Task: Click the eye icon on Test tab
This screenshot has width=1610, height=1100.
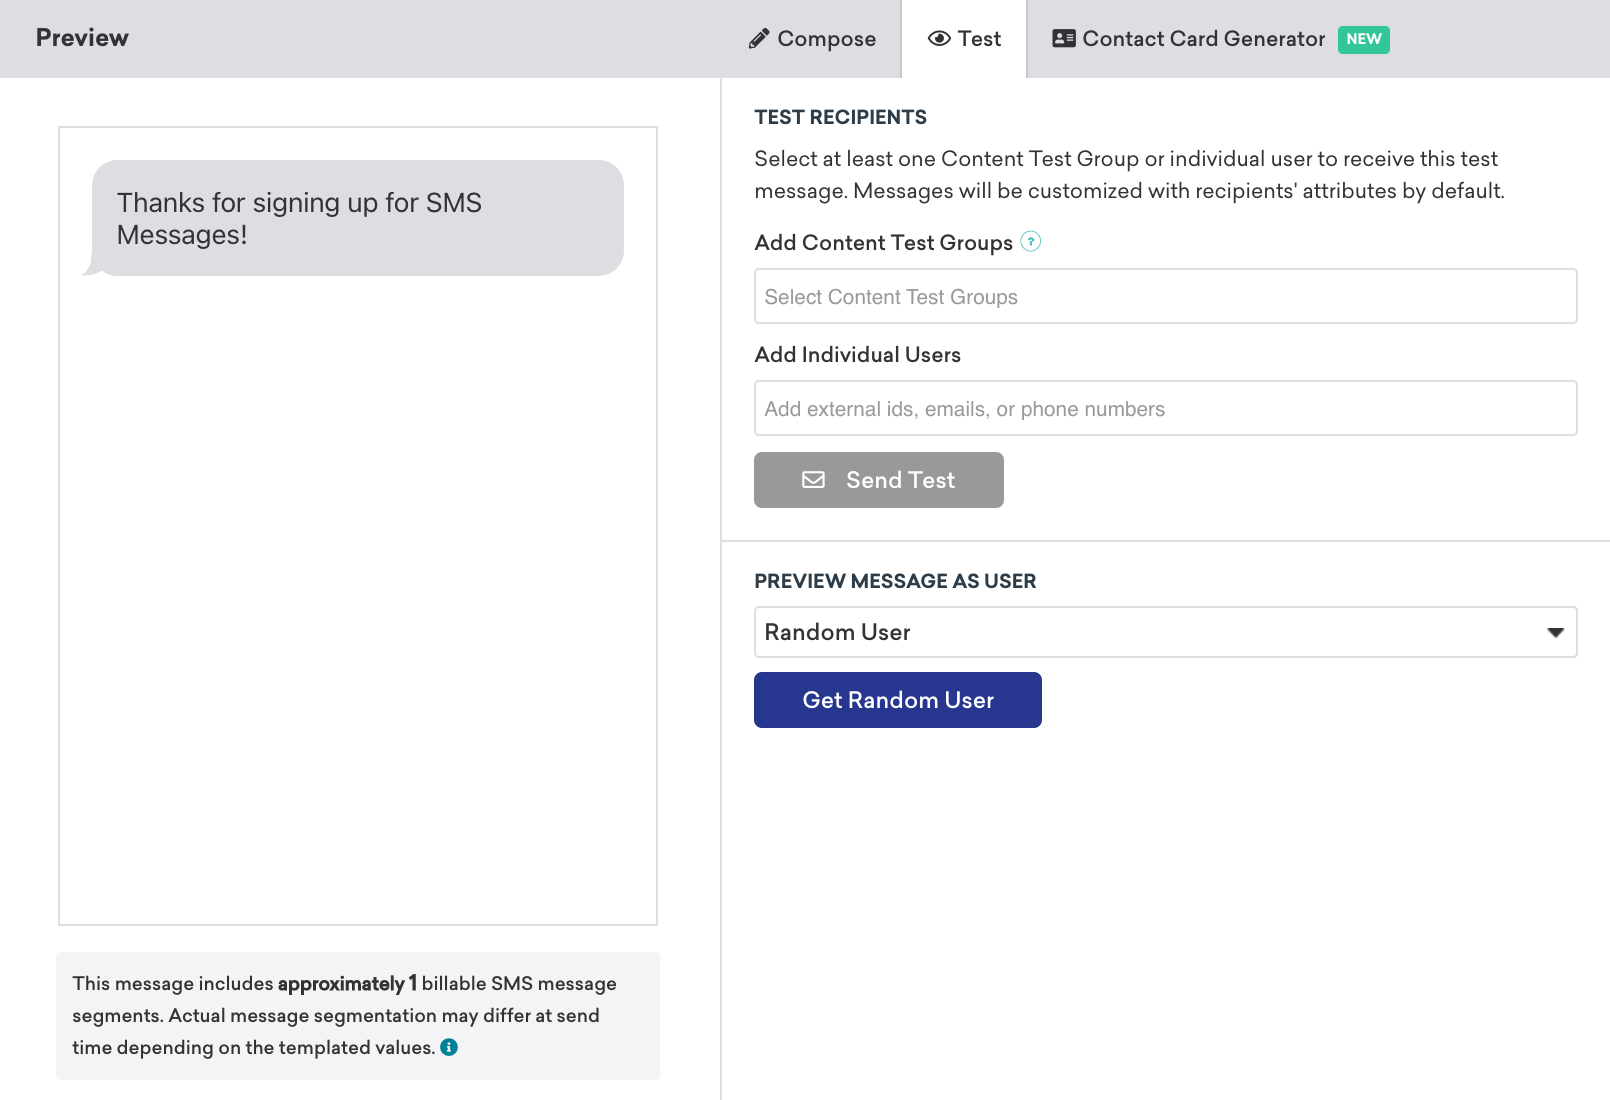Action: coord(939,39)
